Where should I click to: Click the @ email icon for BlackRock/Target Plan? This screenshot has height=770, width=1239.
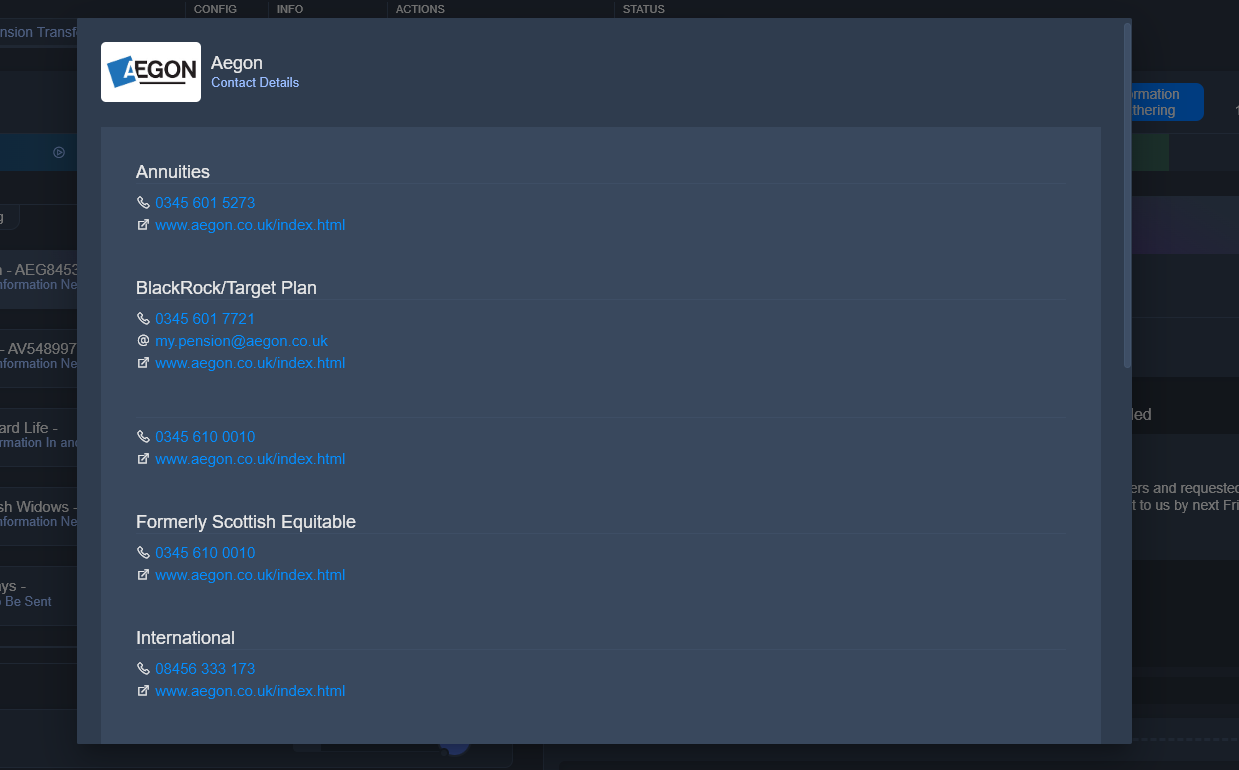coord(143,341)
